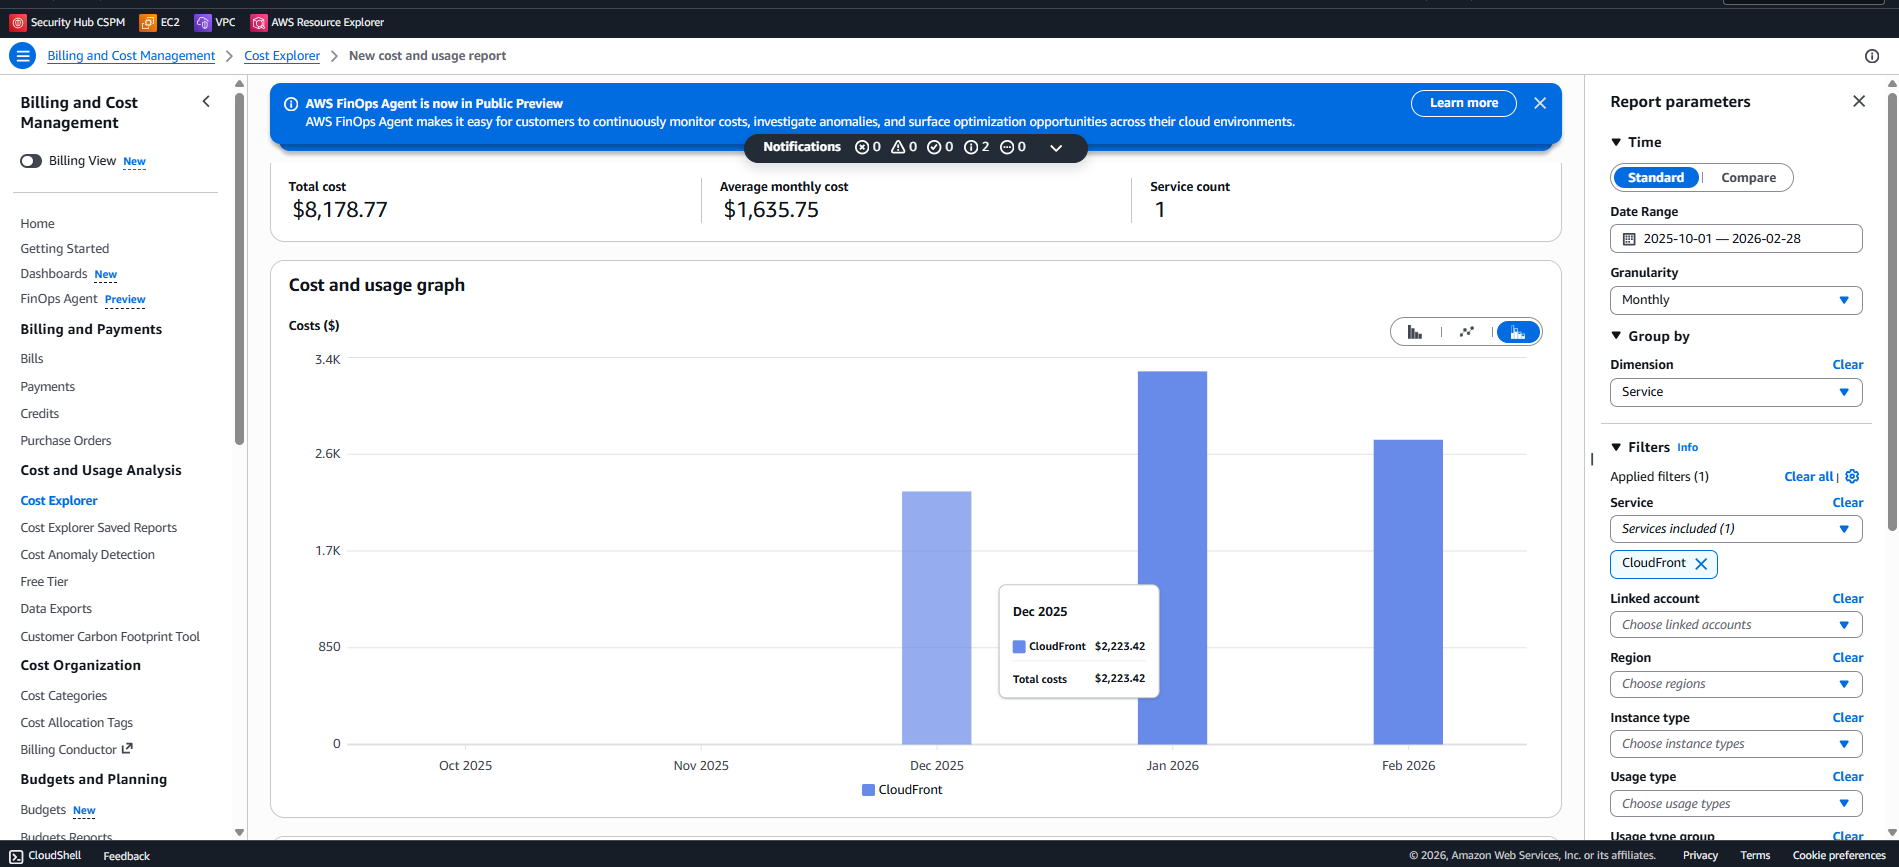Open the Choose regions dropdown
This screenshot has height=867, width=1899.
point(1736,684)
